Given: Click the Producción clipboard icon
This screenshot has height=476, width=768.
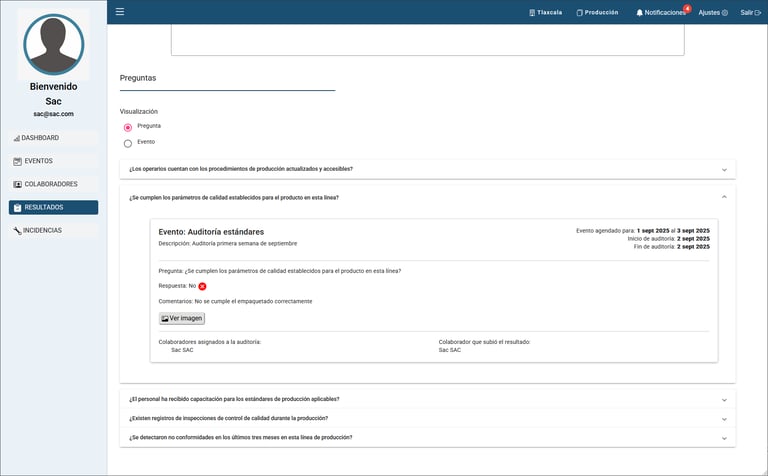Looking at the screenshot, I should [579, 13].
